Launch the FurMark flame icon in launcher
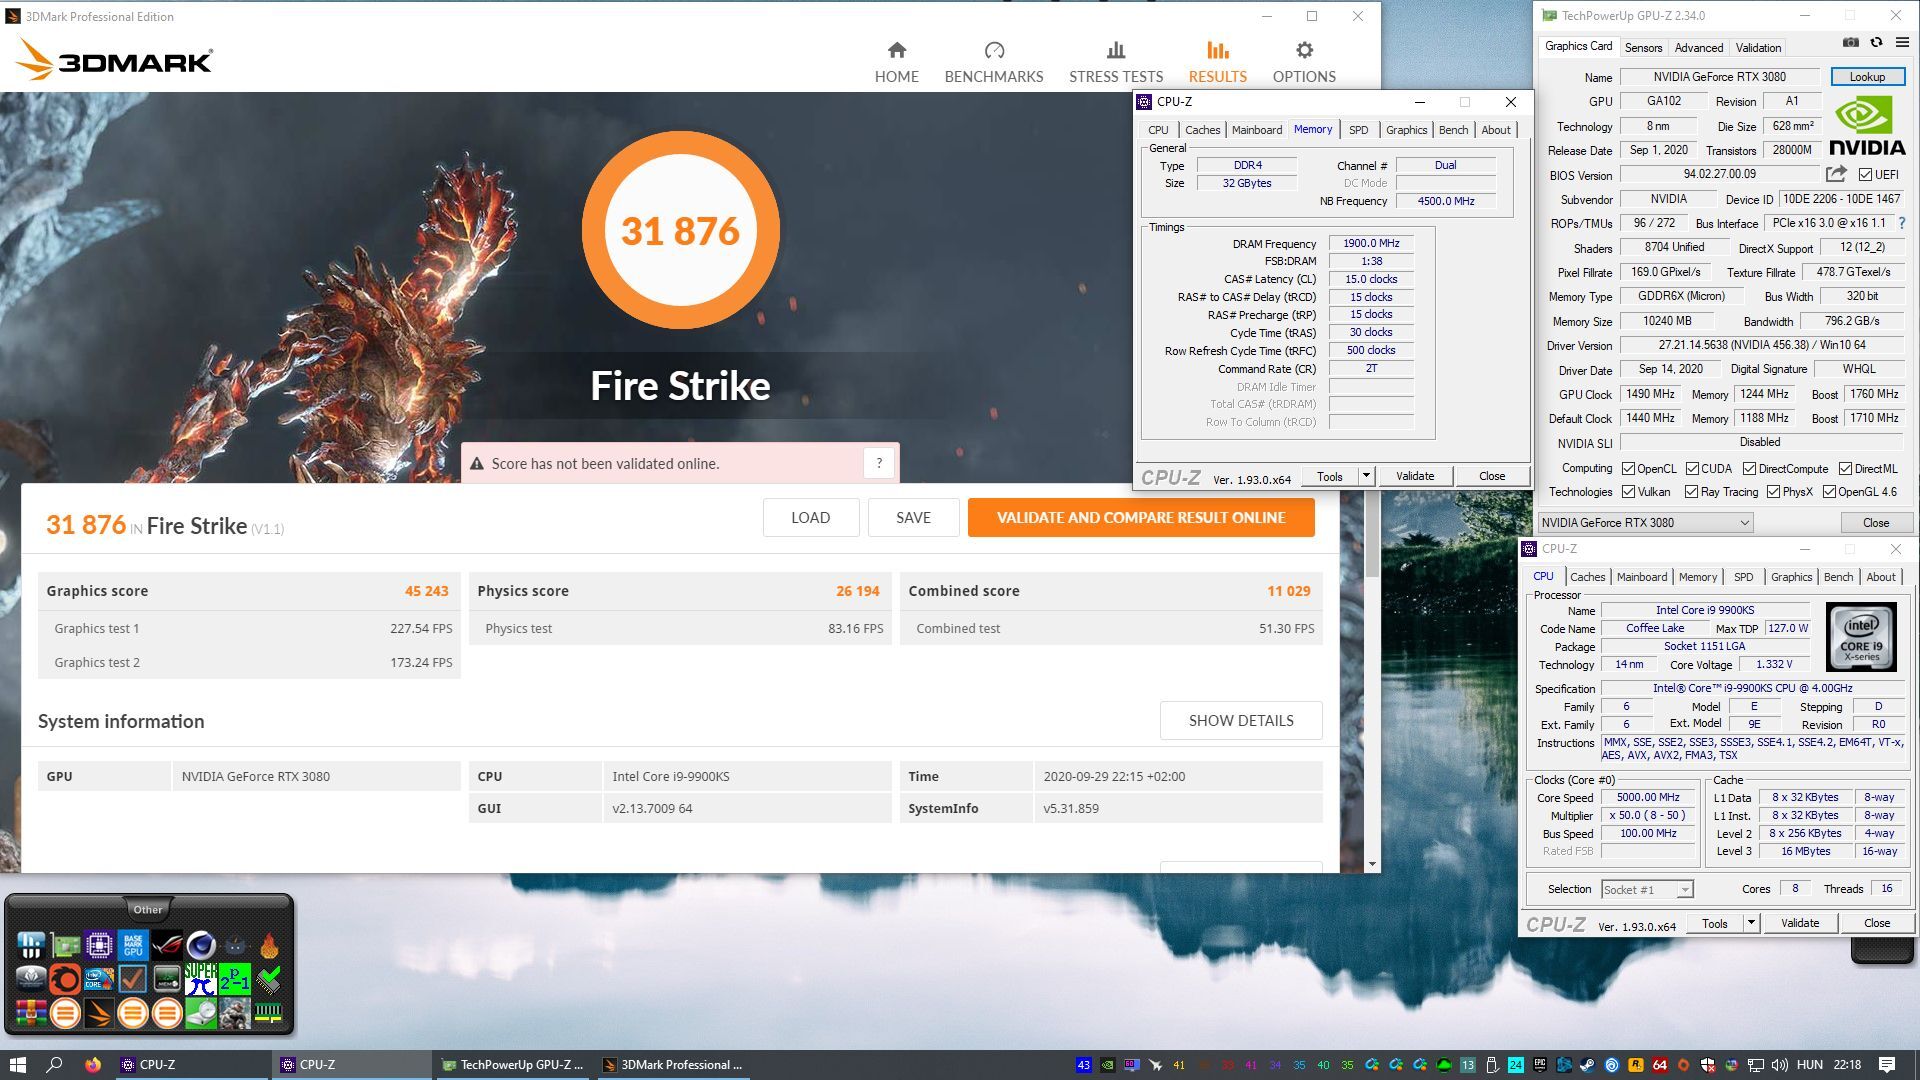 269,945
